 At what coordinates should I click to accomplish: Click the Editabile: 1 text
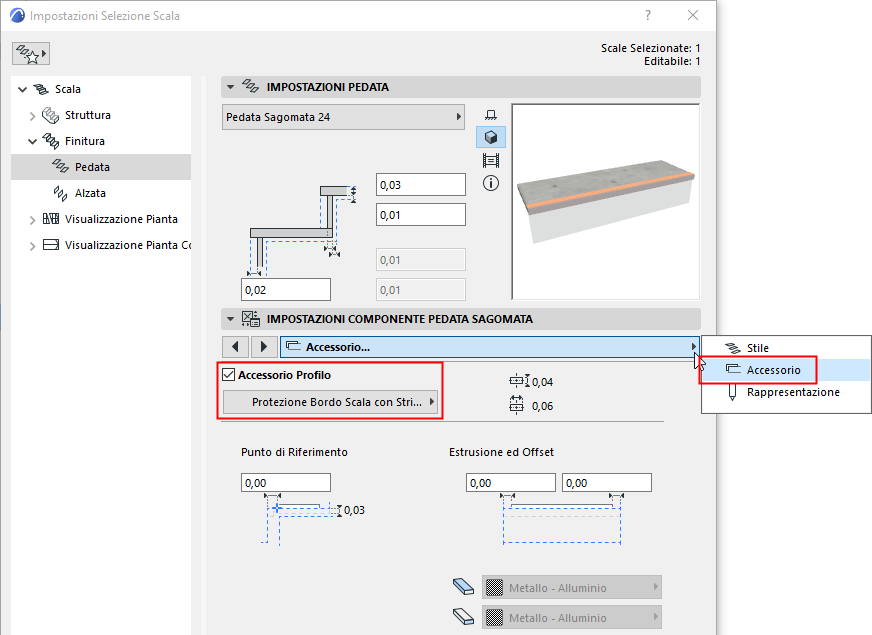pyautogui.click(x=672, y=61)
